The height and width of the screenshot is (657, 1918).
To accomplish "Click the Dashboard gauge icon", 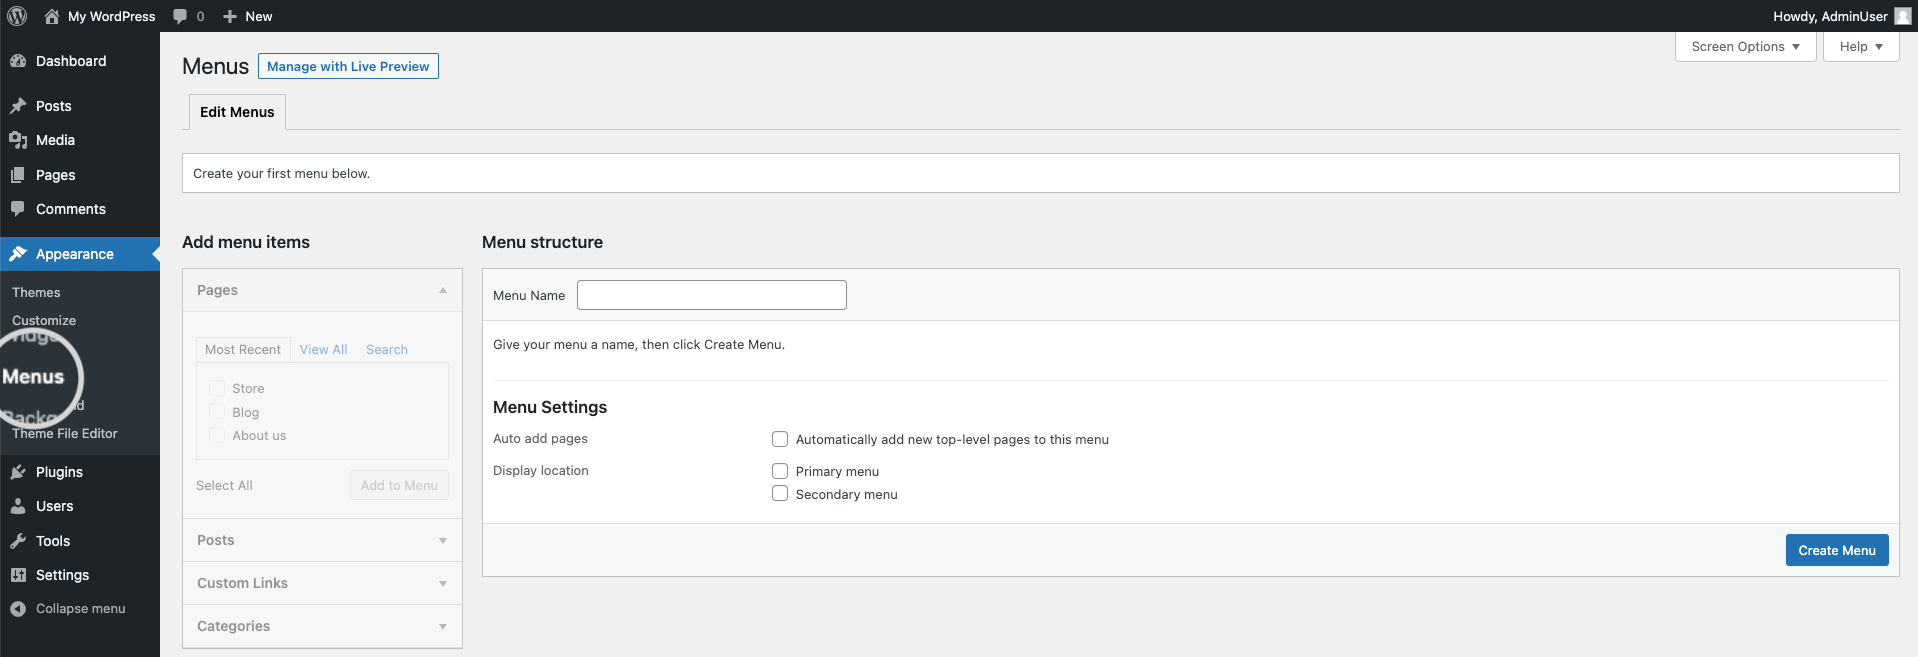I will click(x=18, y=61).
